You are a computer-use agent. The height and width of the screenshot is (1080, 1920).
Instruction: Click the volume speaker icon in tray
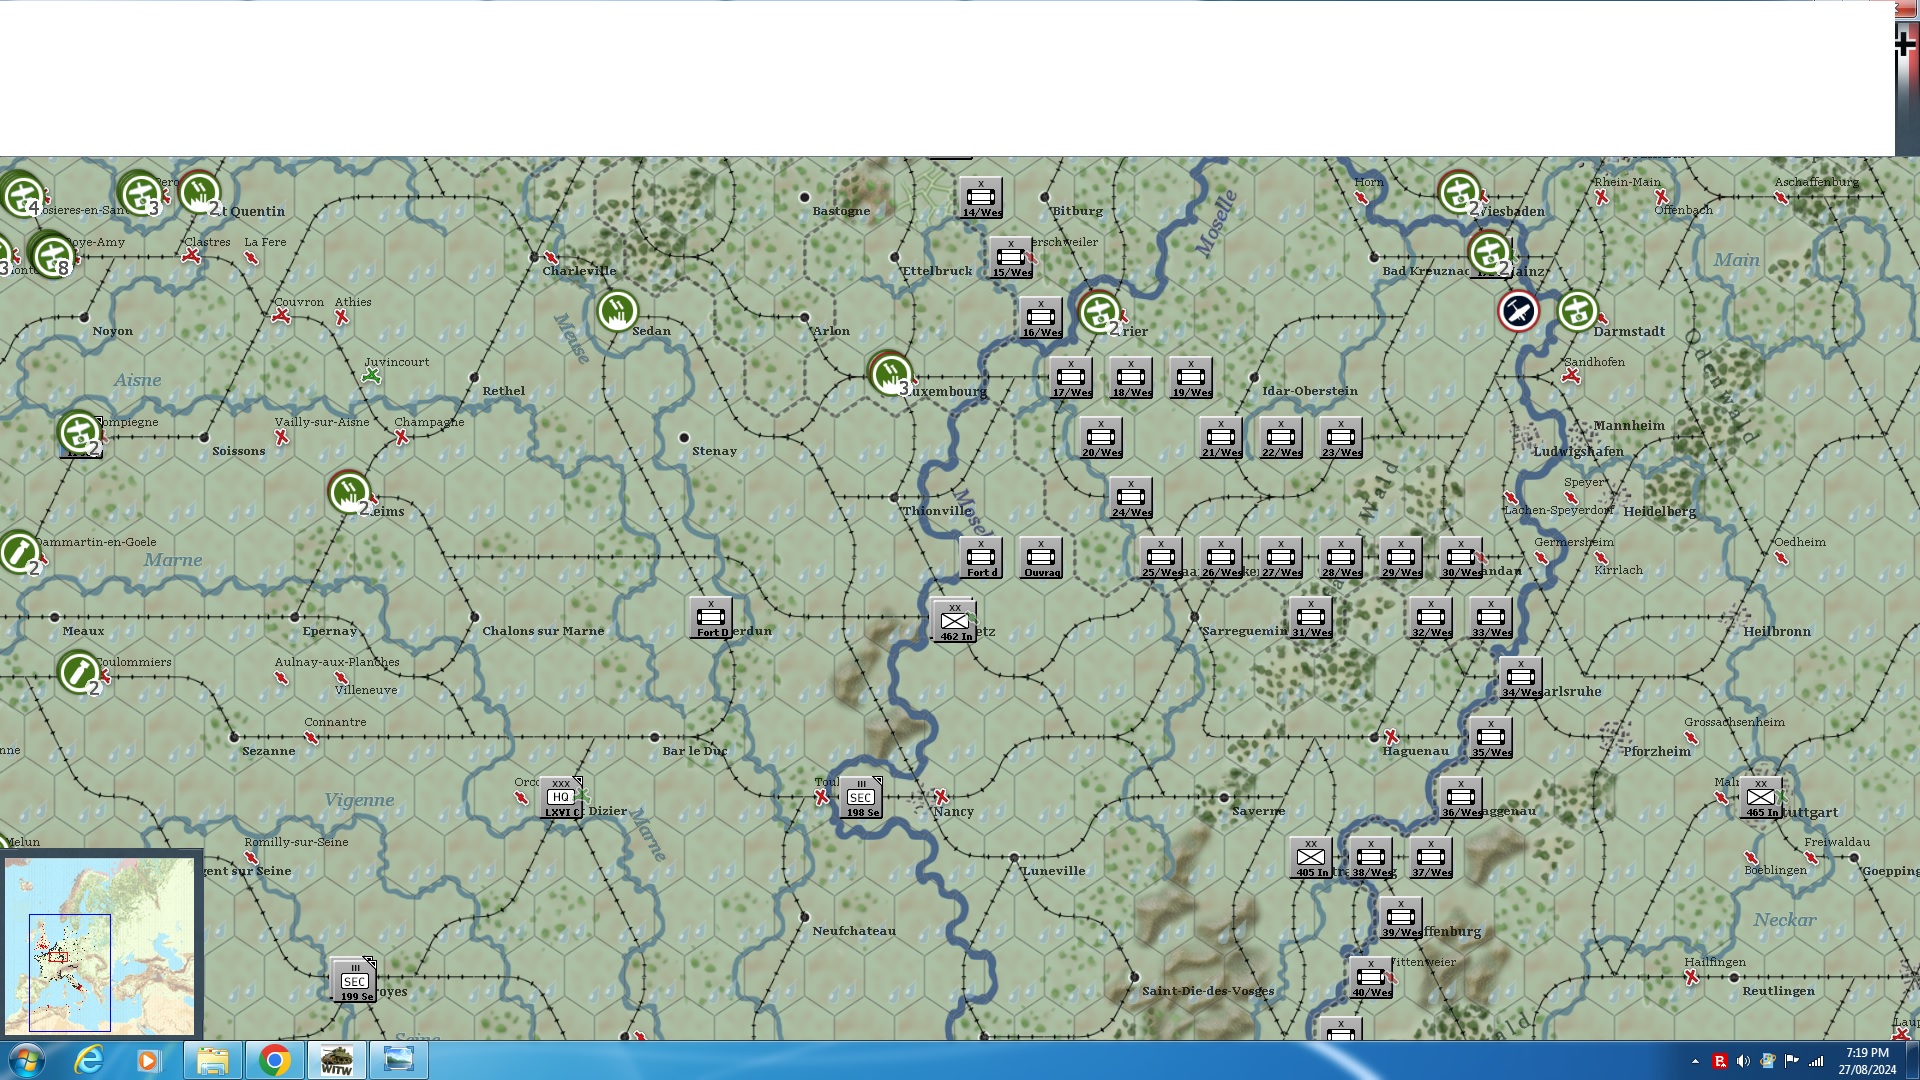click(1743, 1061)
